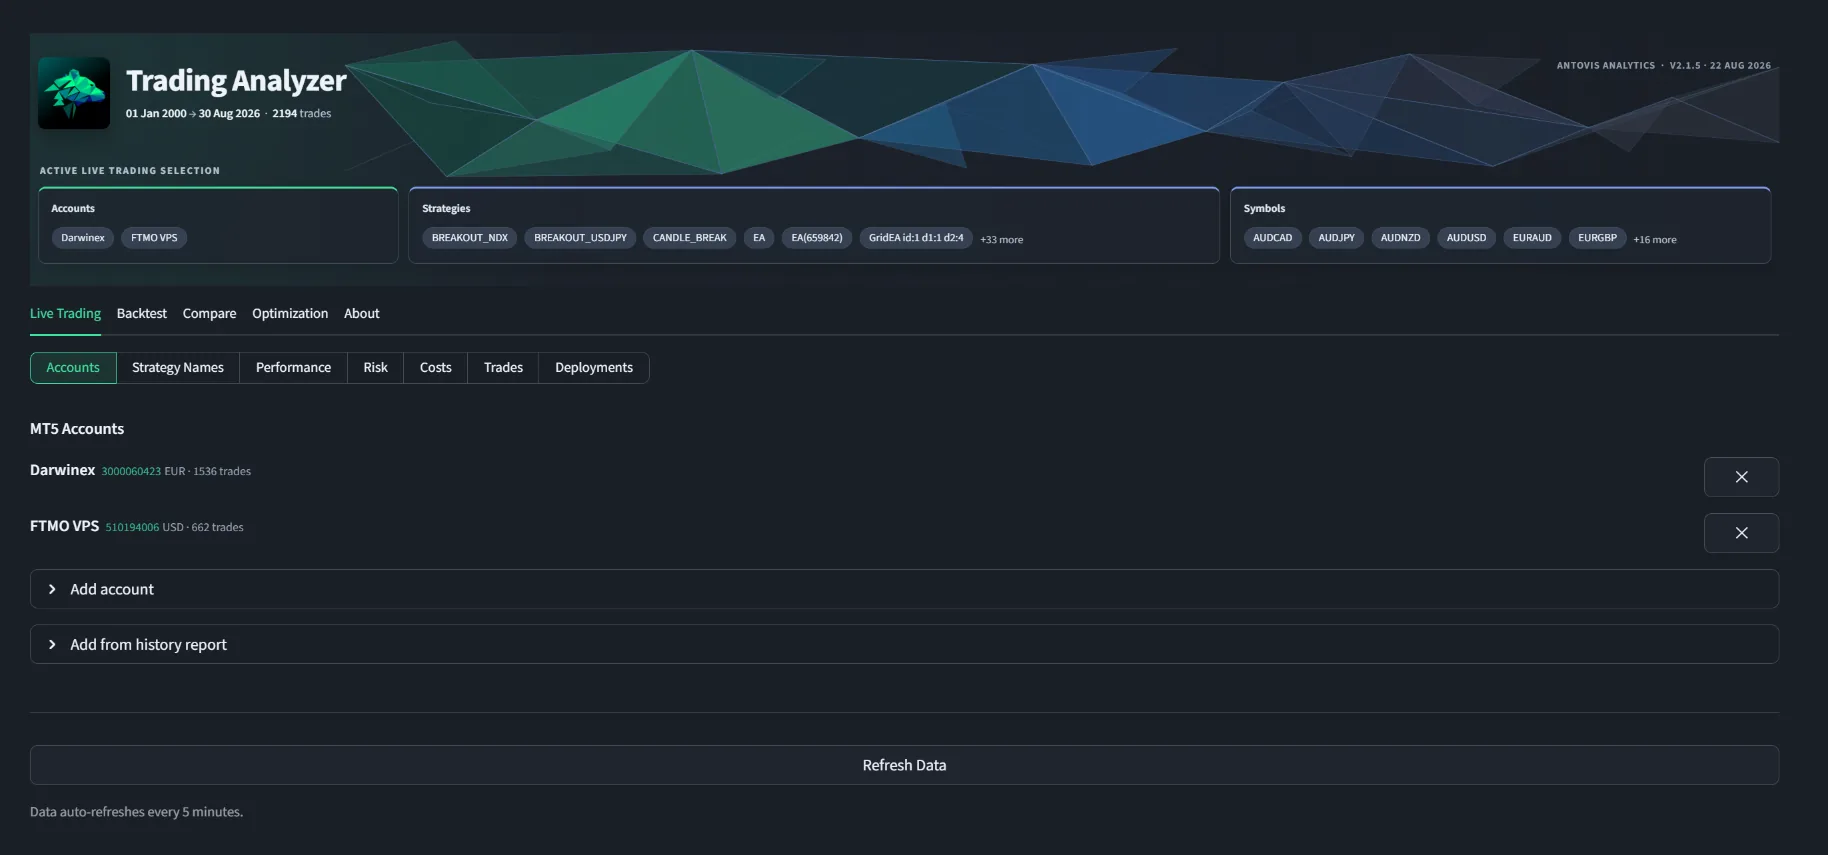Image resolution: width=1828 pixels, height=855 pixels.
Task: Click the MT5 Accounts heading
Action: click(77, 429)
